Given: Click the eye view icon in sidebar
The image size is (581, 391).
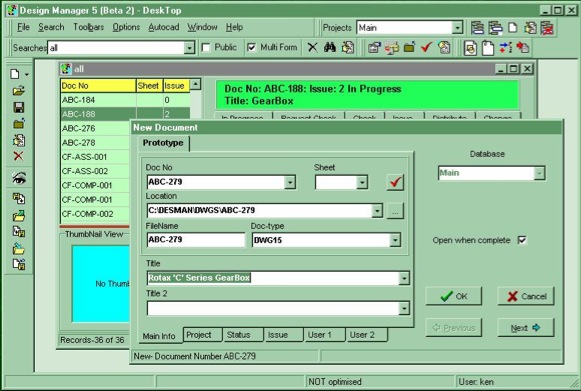Looking at the screenshot, I should tap(19, 178).
